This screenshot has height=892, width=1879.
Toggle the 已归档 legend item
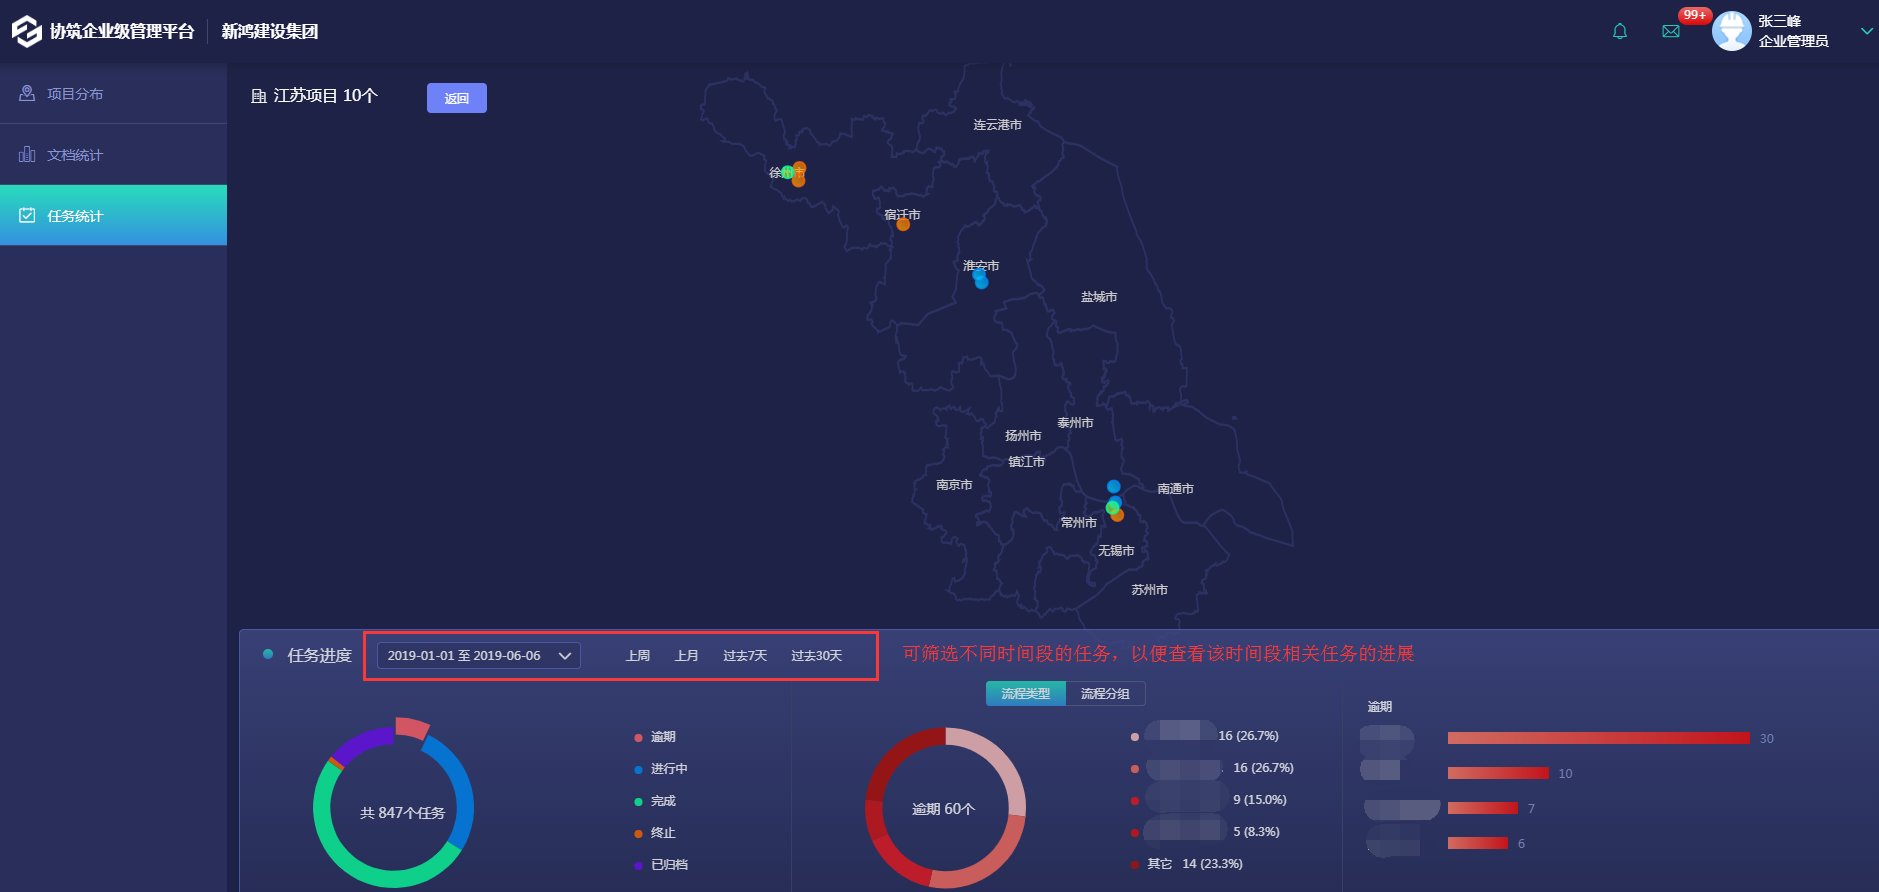[x=668, y=865]
